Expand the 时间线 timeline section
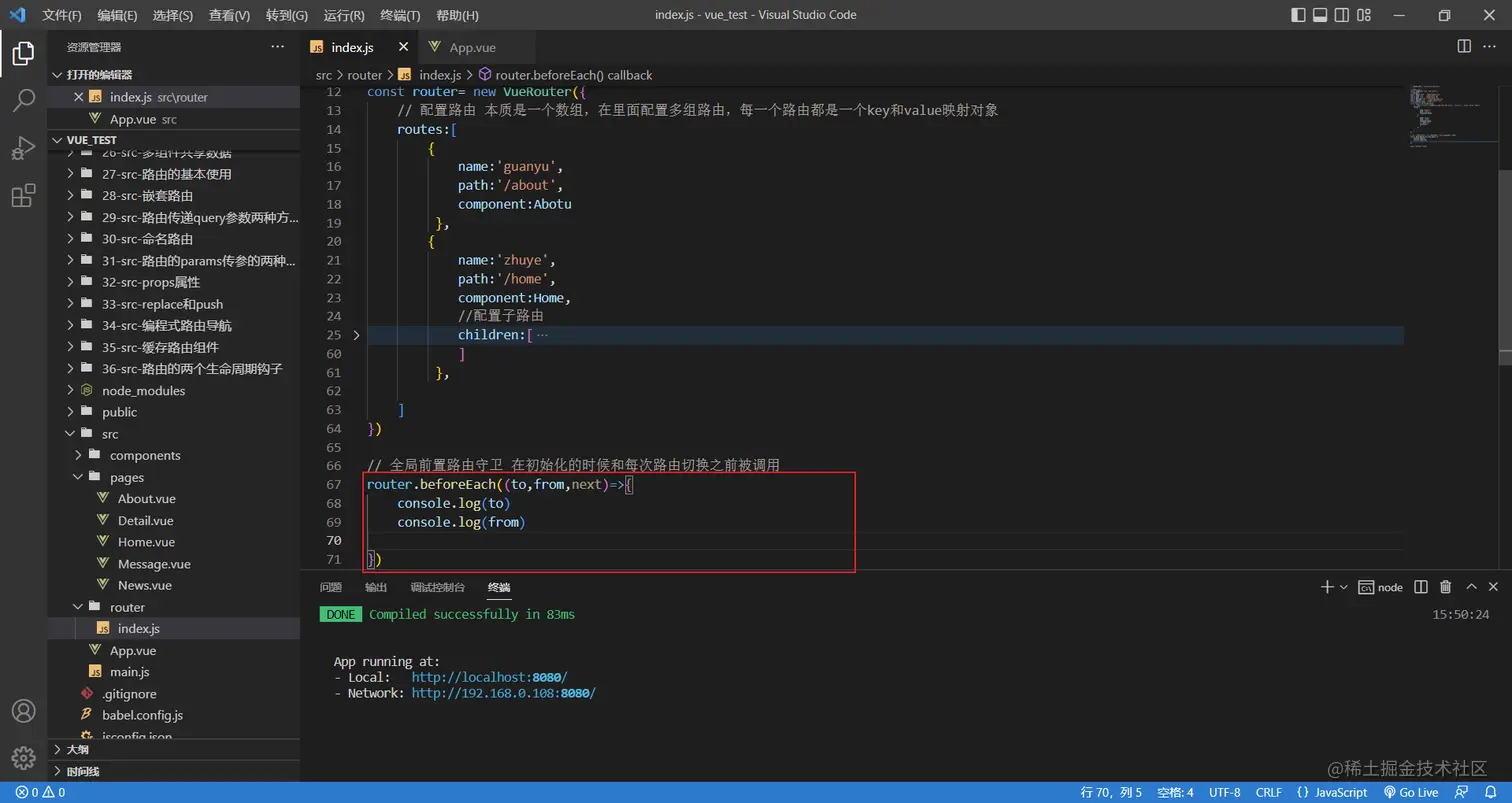The height and width of the screenshot is (803, 1512). click(174, 771)
